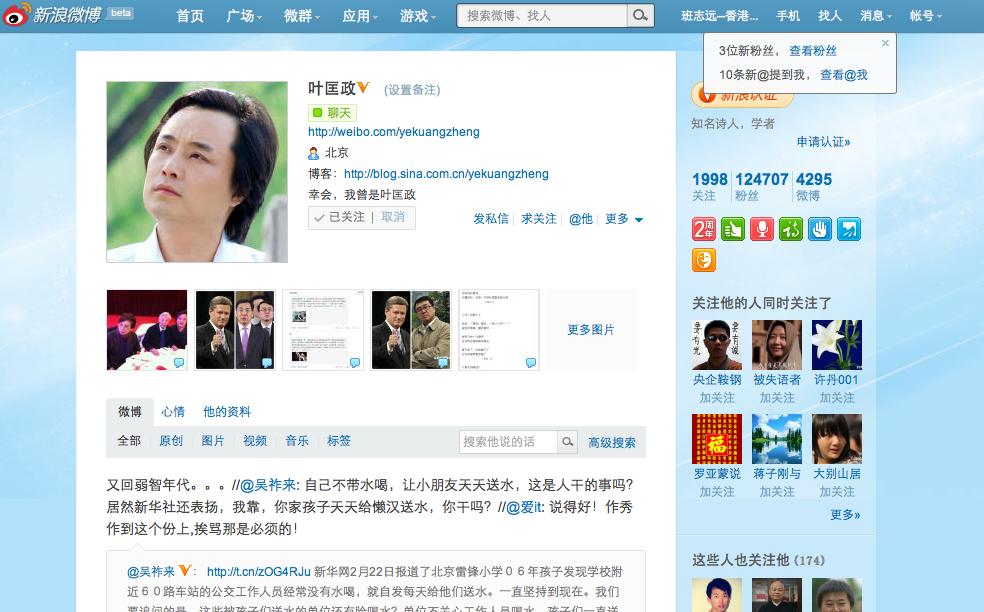Click 取消 to unfollow 叶匡政

[393, 217]
